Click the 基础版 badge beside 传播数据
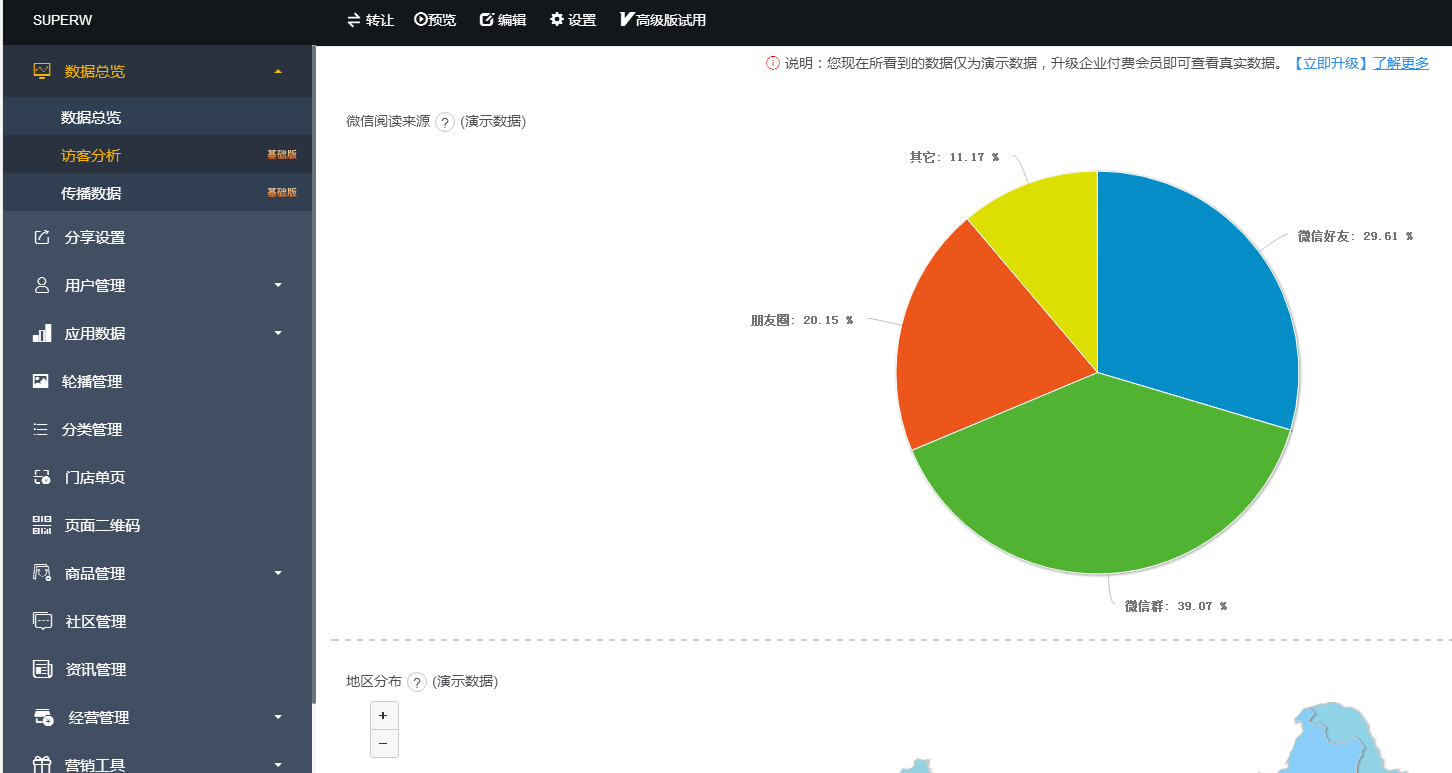 pyautogui.click(x=282, y=193)
